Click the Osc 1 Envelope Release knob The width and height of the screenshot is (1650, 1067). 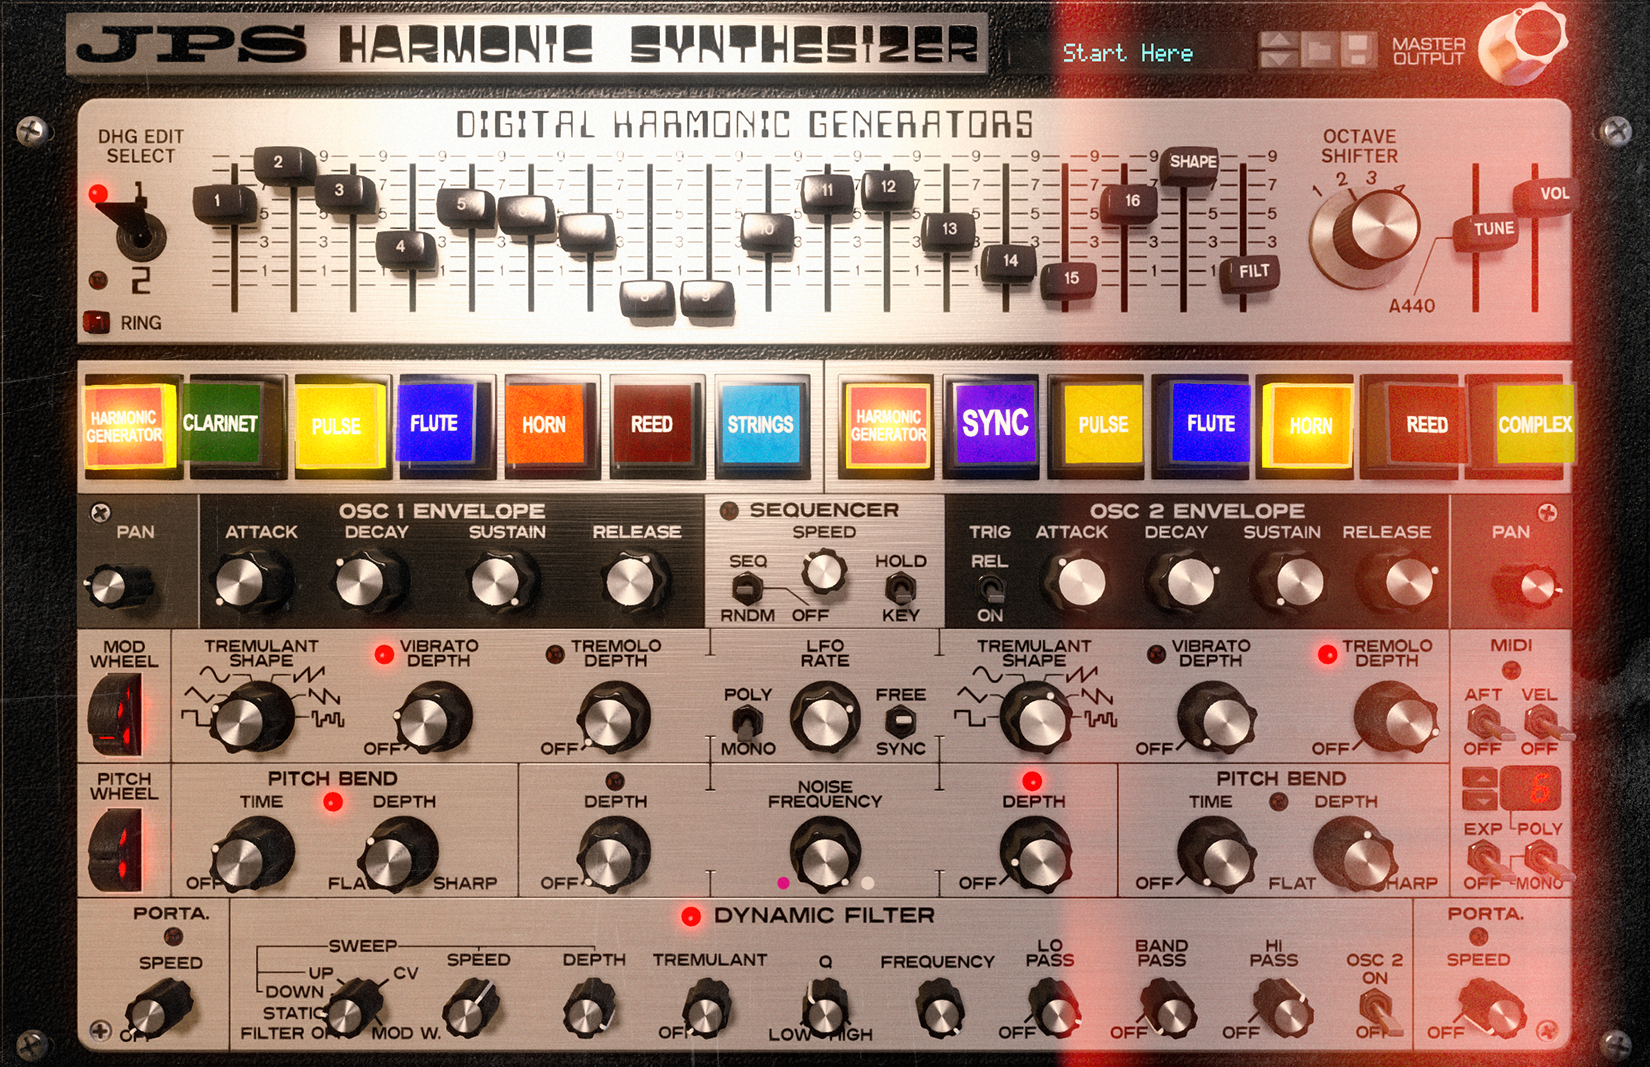(x=636, y=583)
